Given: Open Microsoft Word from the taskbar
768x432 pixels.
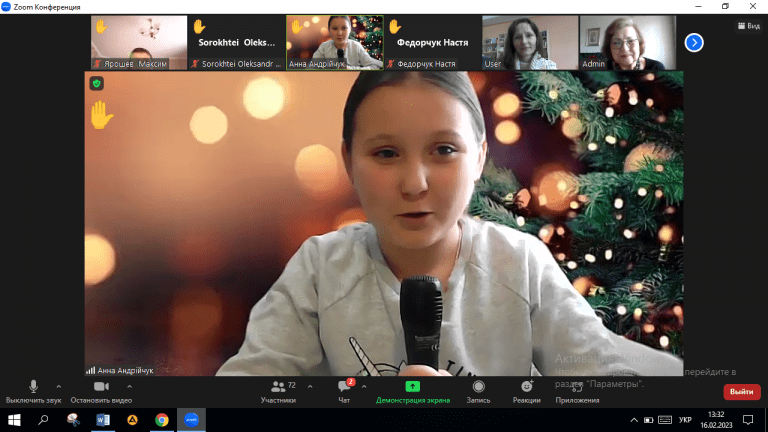Looking at the screenshot, I should click(103, 420).
